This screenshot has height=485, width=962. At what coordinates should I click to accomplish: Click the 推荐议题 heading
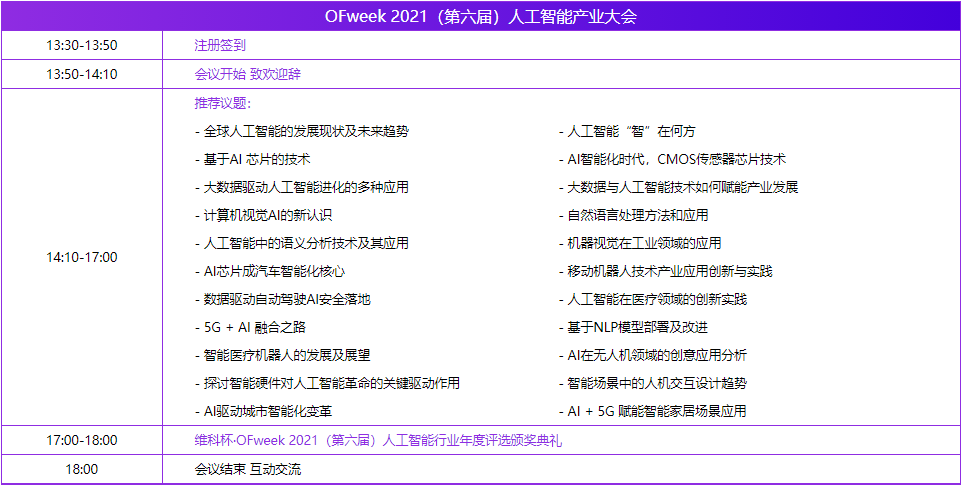pyautogui.click(x=223, y=103)
